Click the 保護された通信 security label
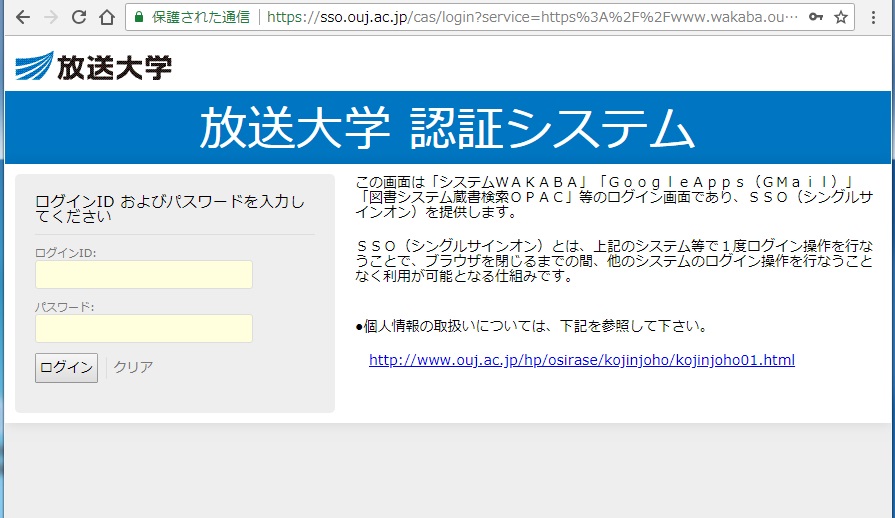 point(201,17)
